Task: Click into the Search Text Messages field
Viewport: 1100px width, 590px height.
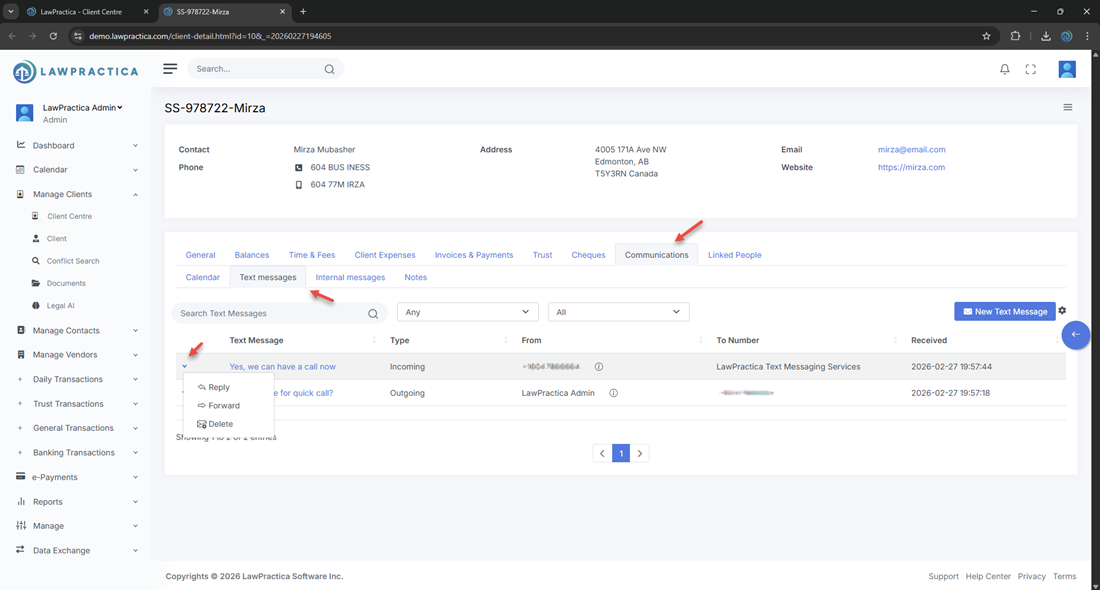Action: (x=268, y=313)
